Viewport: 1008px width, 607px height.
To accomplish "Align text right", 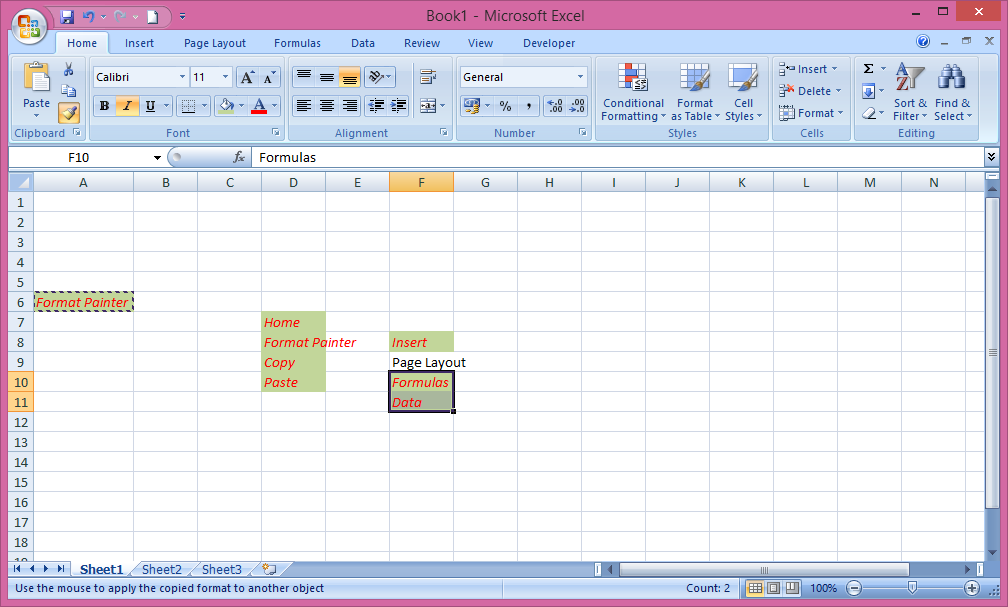I will click(x=350, y=106).
